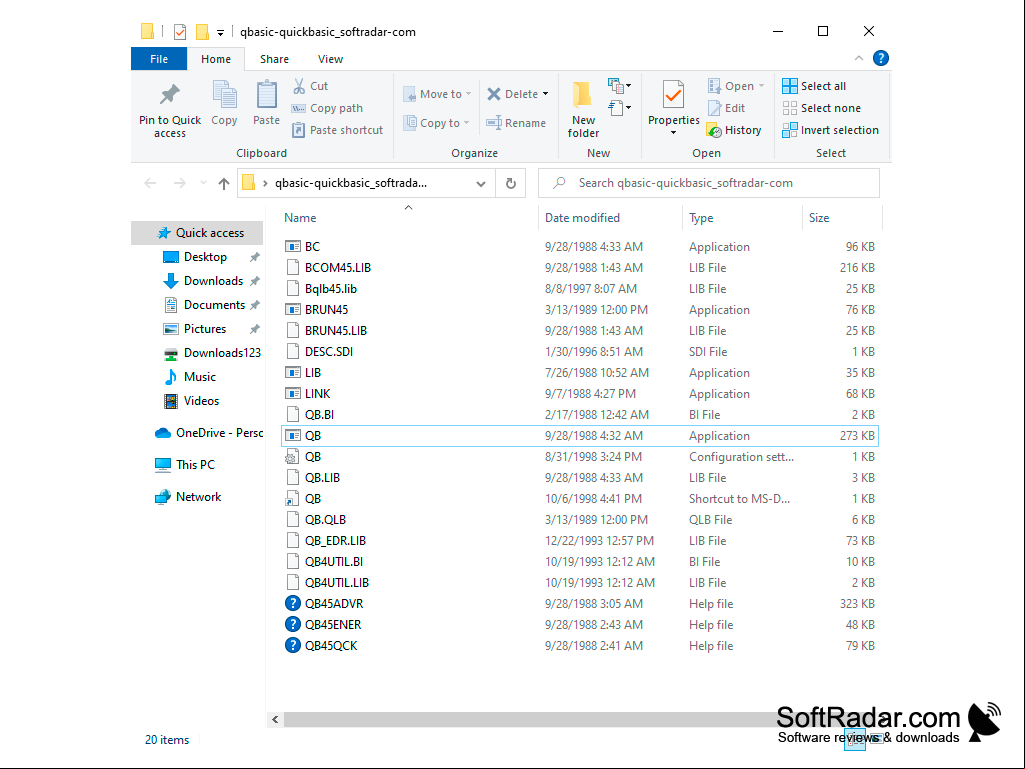This screenshot has height=769, width=1025.
Task: Click the Cut scissors icon
Action: 299,86
